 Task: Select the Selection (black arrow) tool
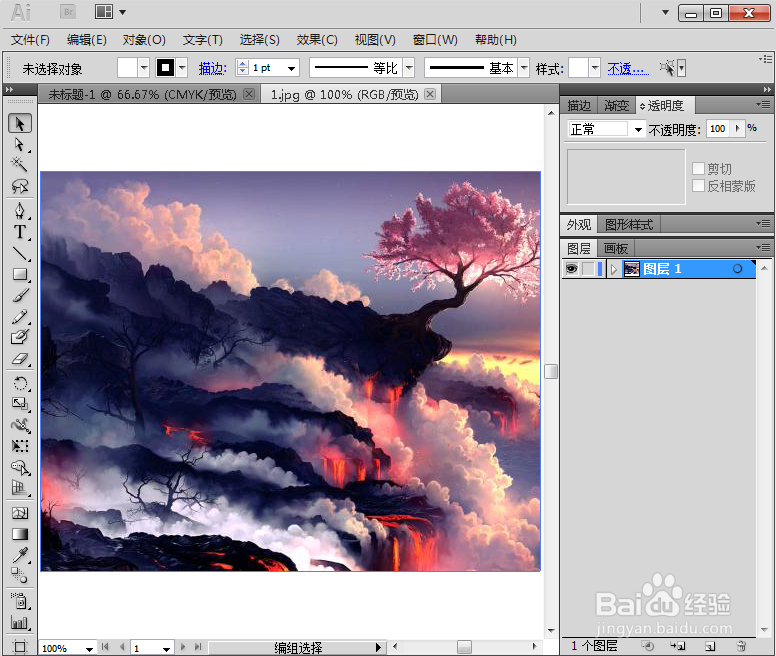pyautogui.click(x=20, y=123)
